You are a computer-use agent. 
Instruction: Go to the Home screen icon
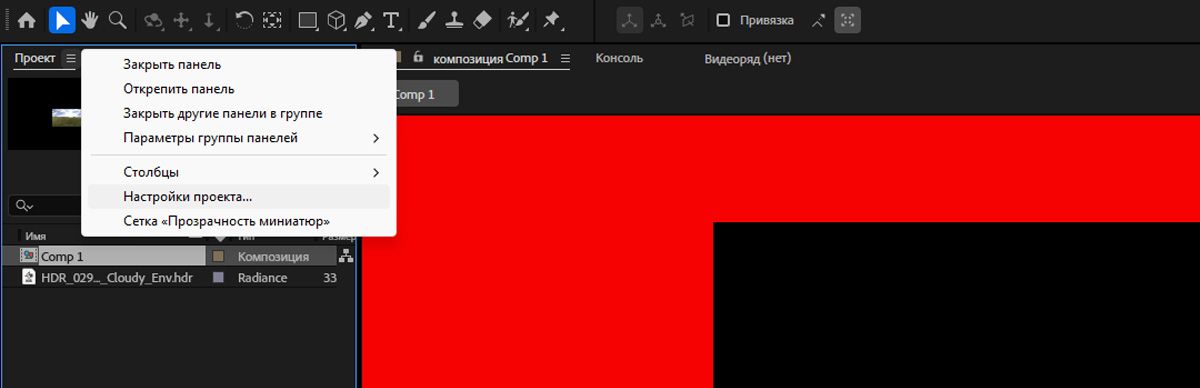click(x=27, y=19)
